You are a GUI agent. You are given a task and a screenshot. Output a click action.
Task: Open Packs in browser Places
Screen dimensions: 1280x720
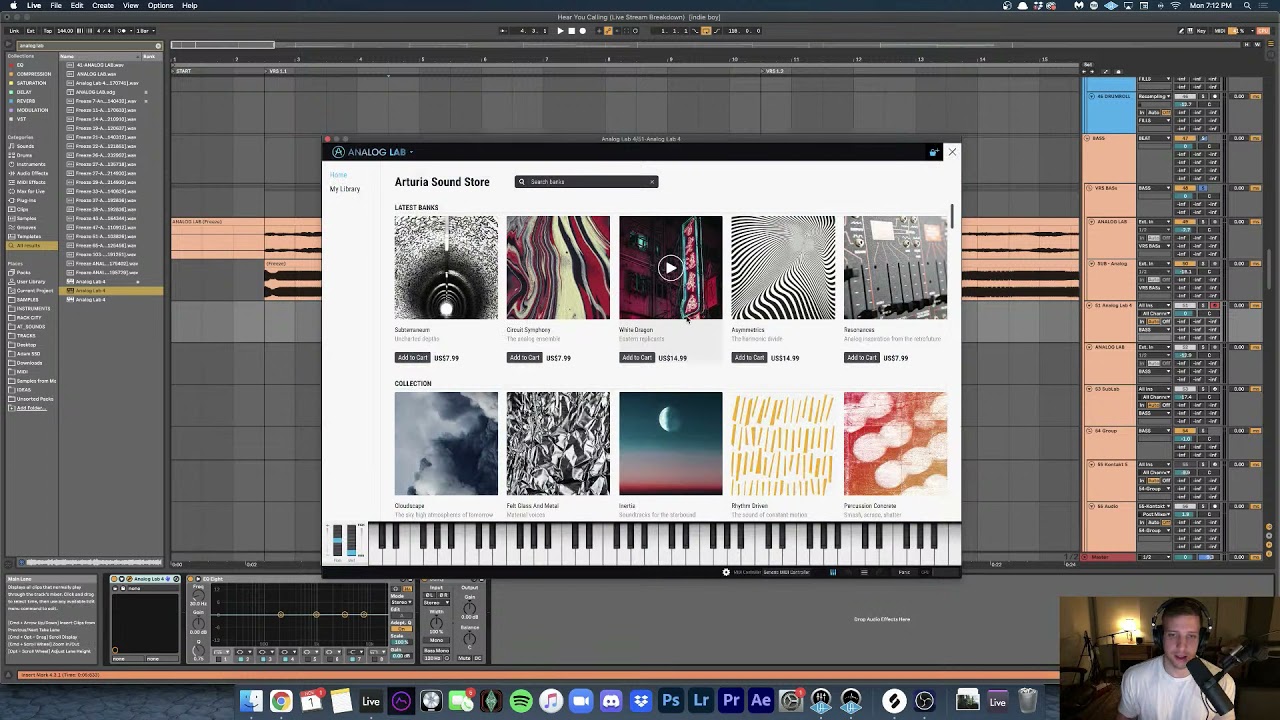(x=24, y=272)
